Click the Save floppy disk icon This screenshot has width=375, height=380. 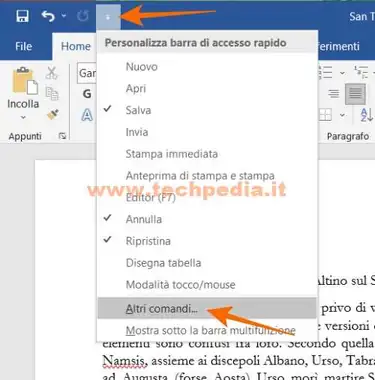click(22, 16)
